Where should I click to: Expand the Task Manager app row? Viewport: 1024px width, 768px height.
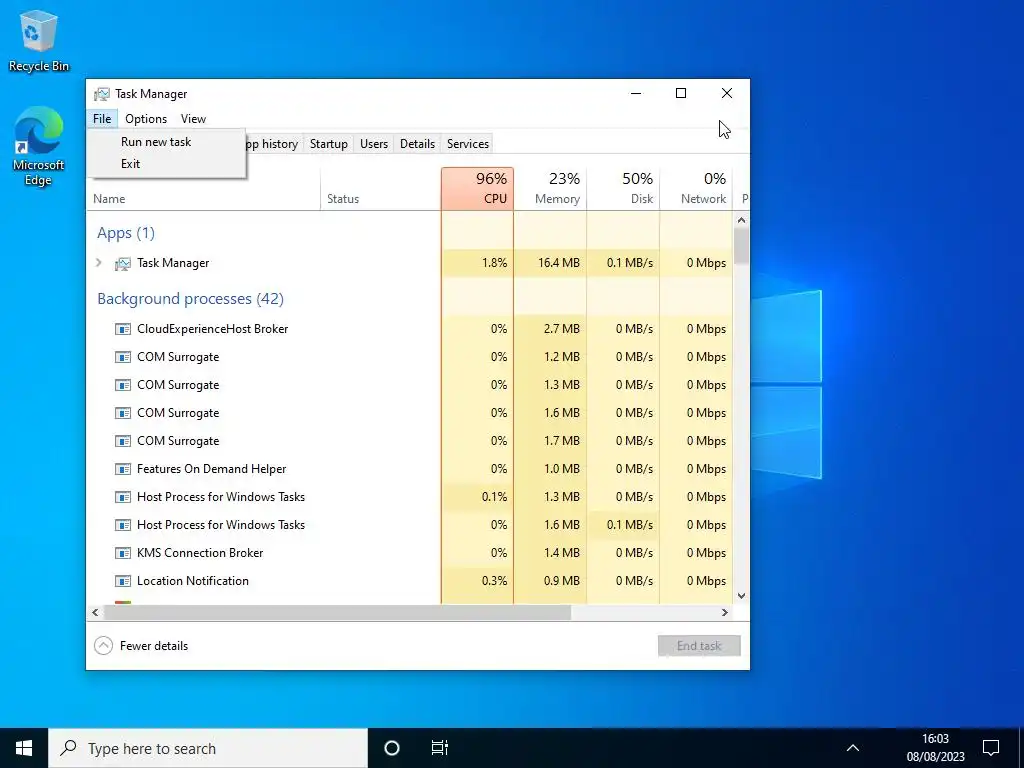point(99,263)
